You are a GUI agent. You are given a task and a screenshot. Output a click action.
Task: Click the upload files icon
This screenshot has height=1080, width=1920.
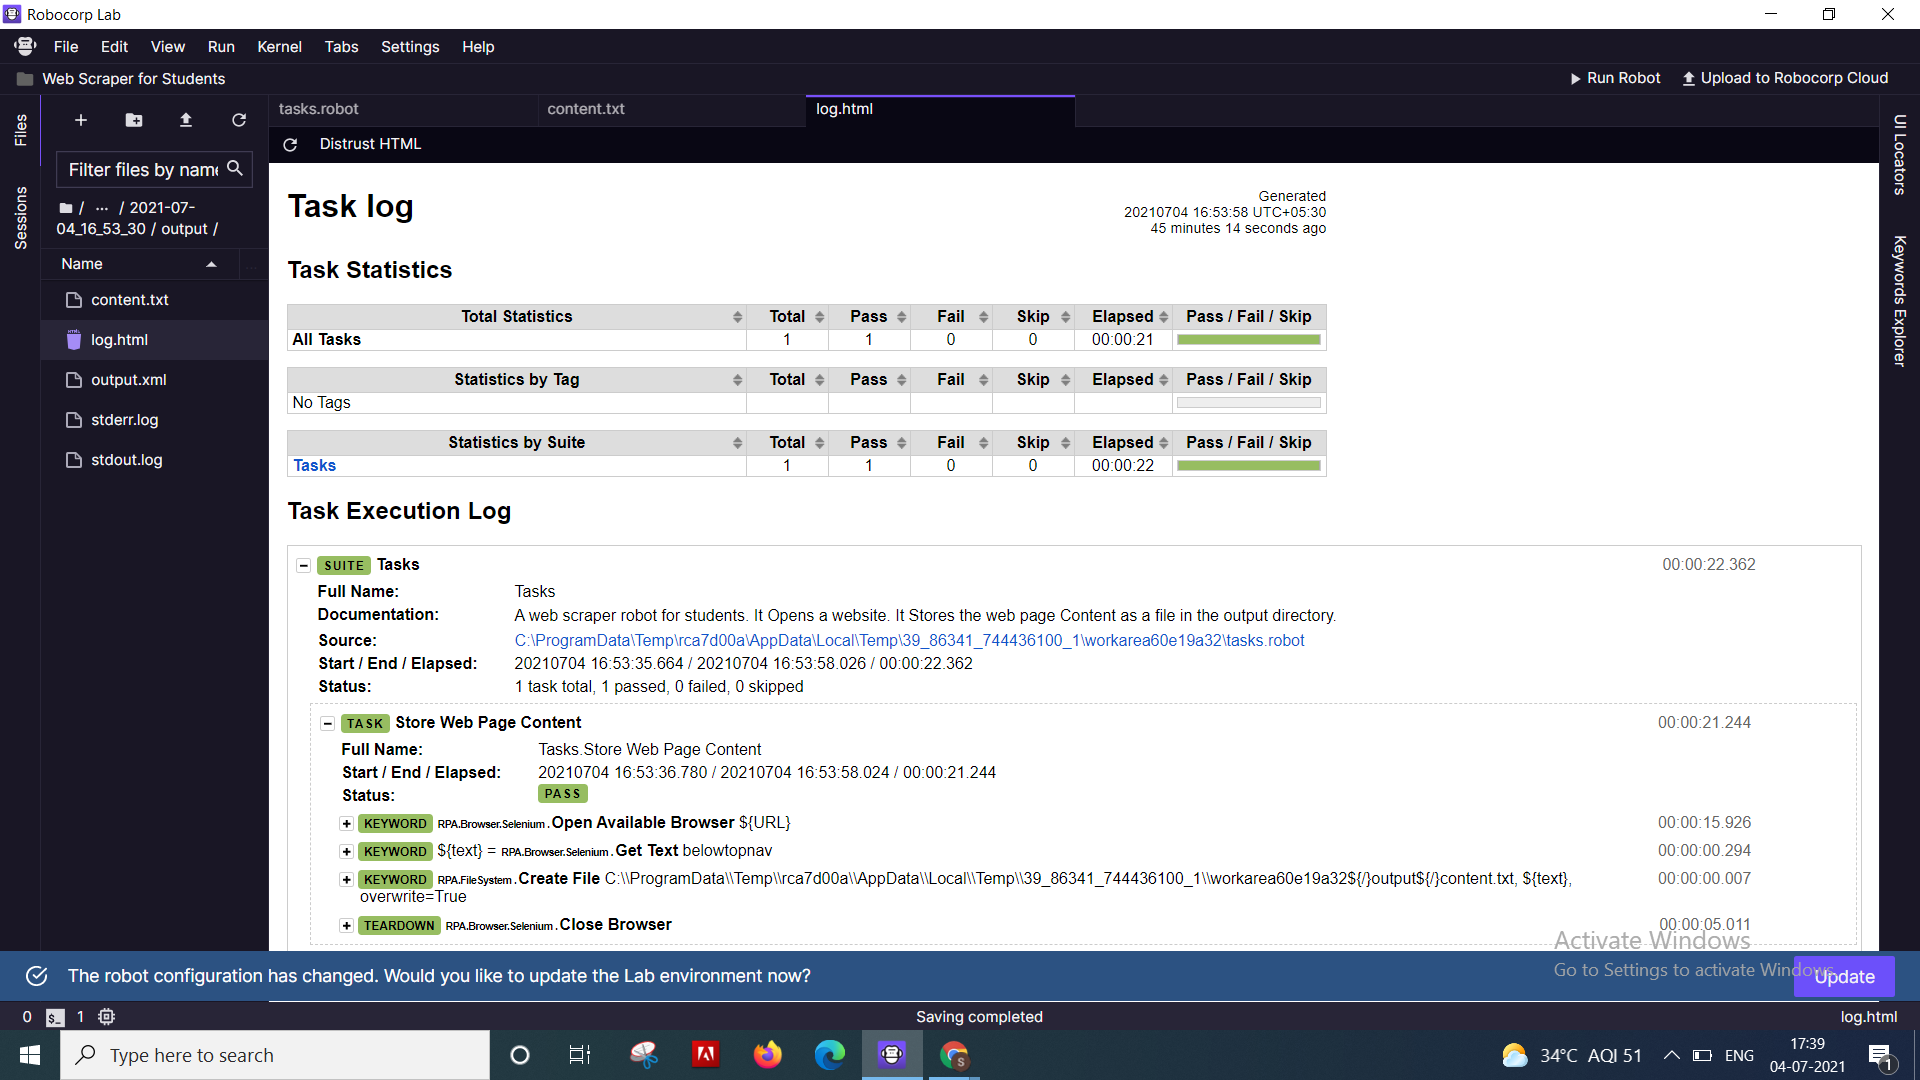[185, 120]
